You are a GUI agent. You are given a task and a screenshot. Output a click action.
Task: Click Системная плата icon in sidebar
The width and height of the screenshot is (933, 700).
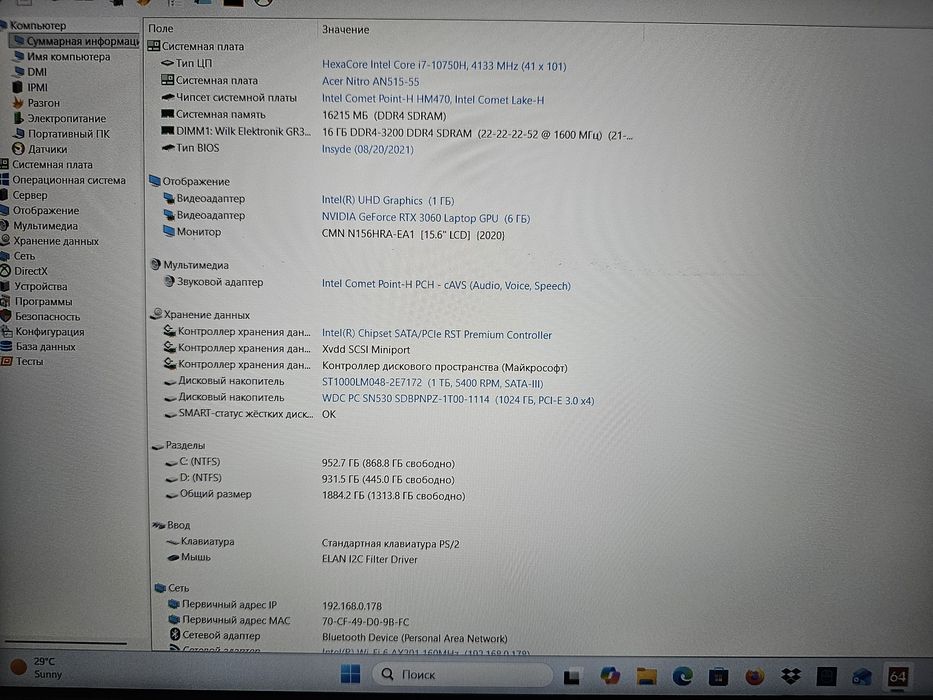click(x=4, y=164)
